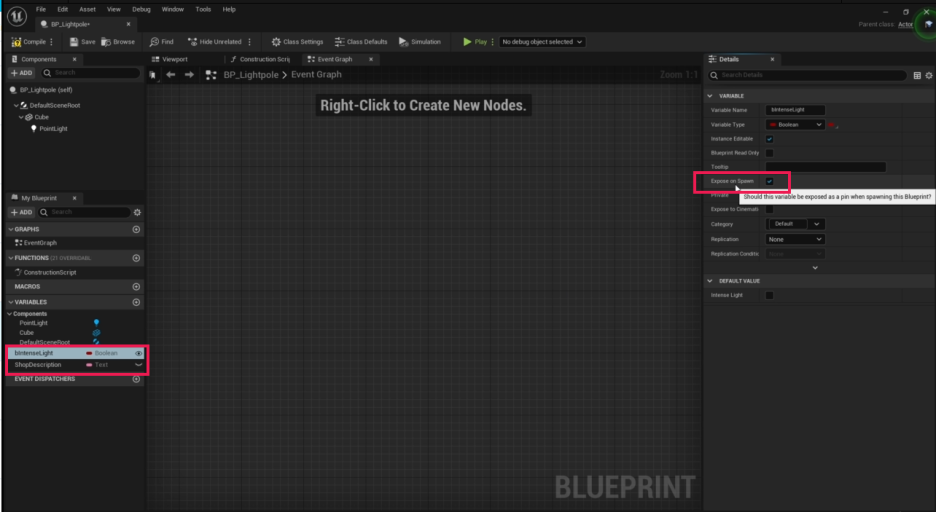Save the BP_Lightpole blueprint

click(x=82, y=42)
